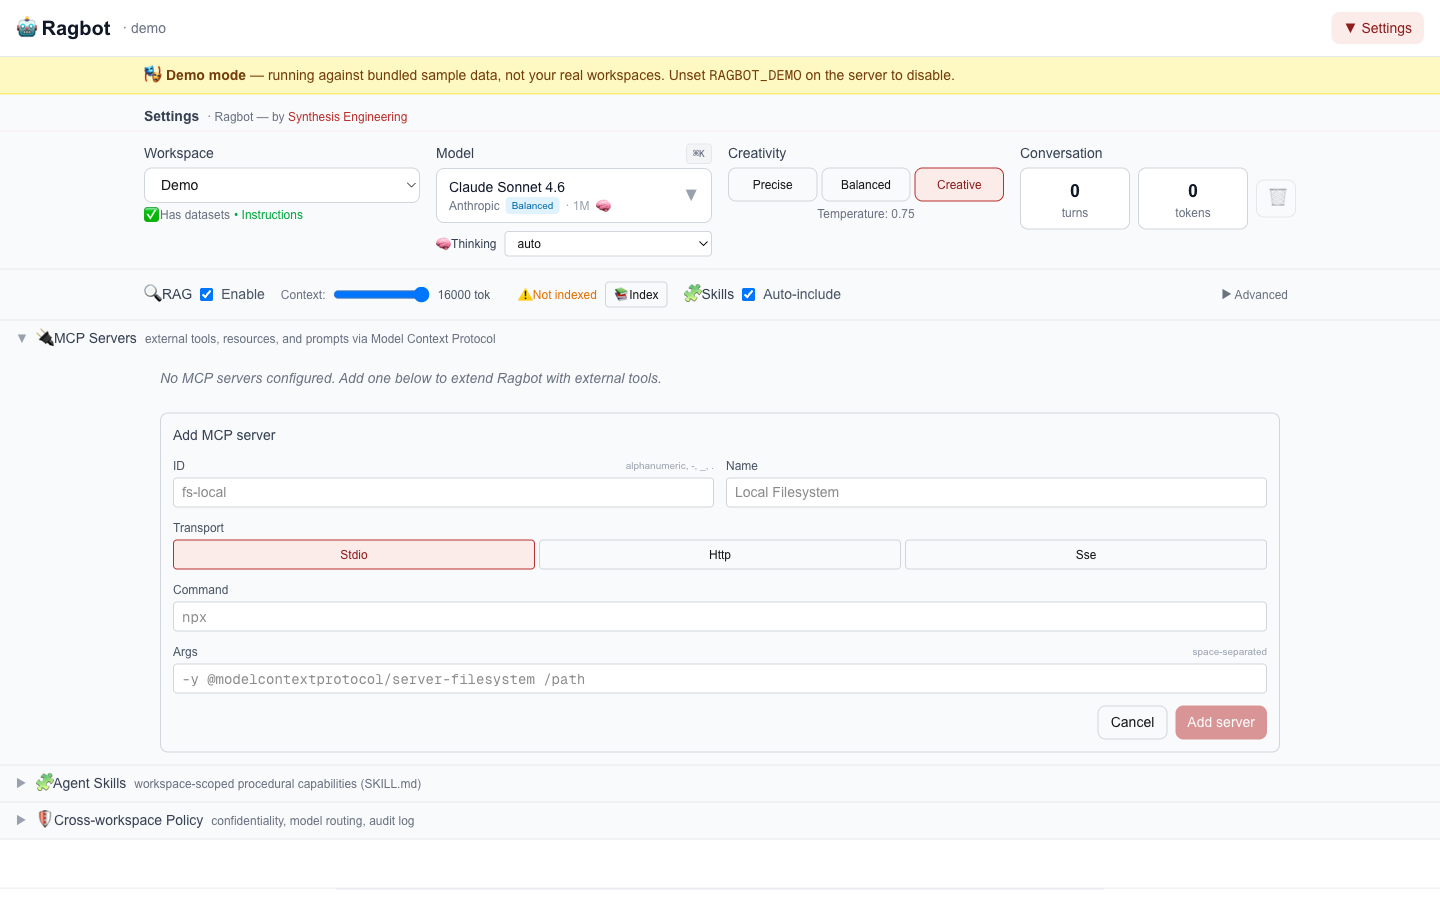Choose Http transport

pyautogui.click(x=720, y=555)
